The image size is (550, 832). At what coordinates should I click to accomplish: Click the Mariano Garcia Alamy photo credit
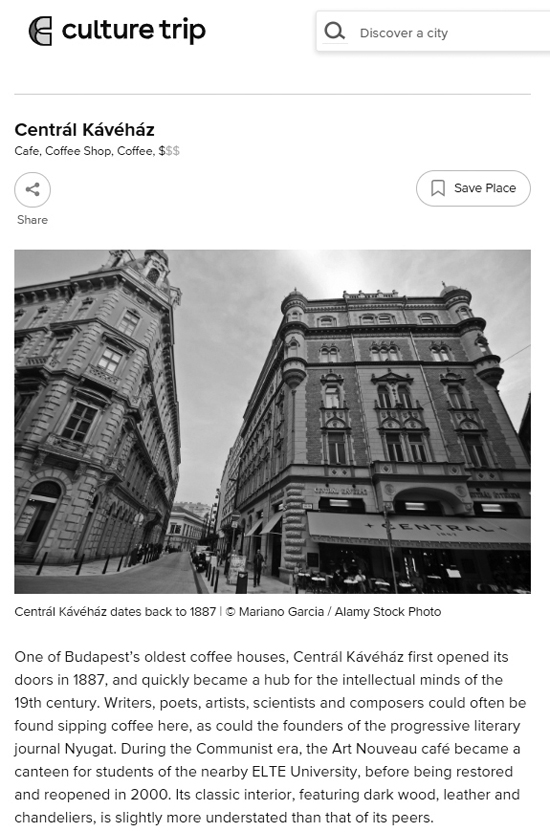[334, 612]
